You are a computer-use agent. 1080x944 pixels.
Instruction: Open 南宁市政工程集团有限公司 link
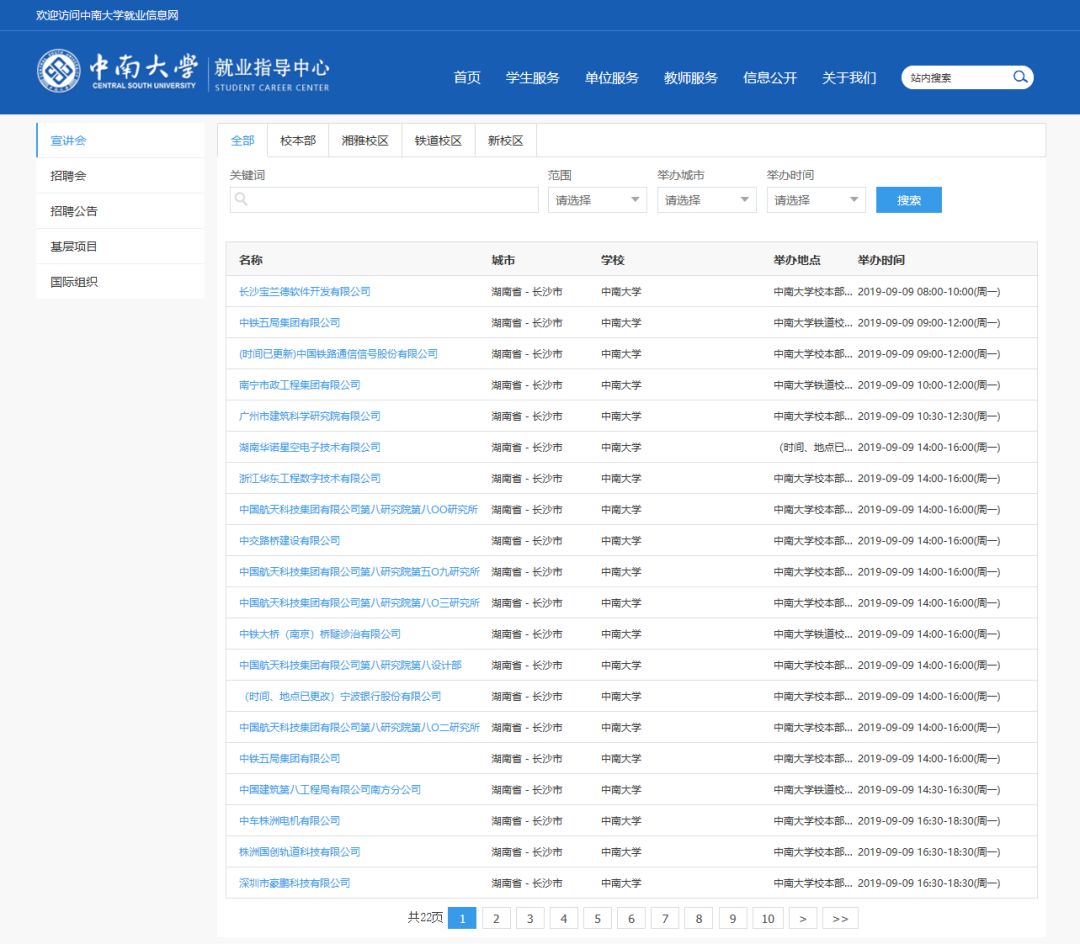tap(300, 385)
